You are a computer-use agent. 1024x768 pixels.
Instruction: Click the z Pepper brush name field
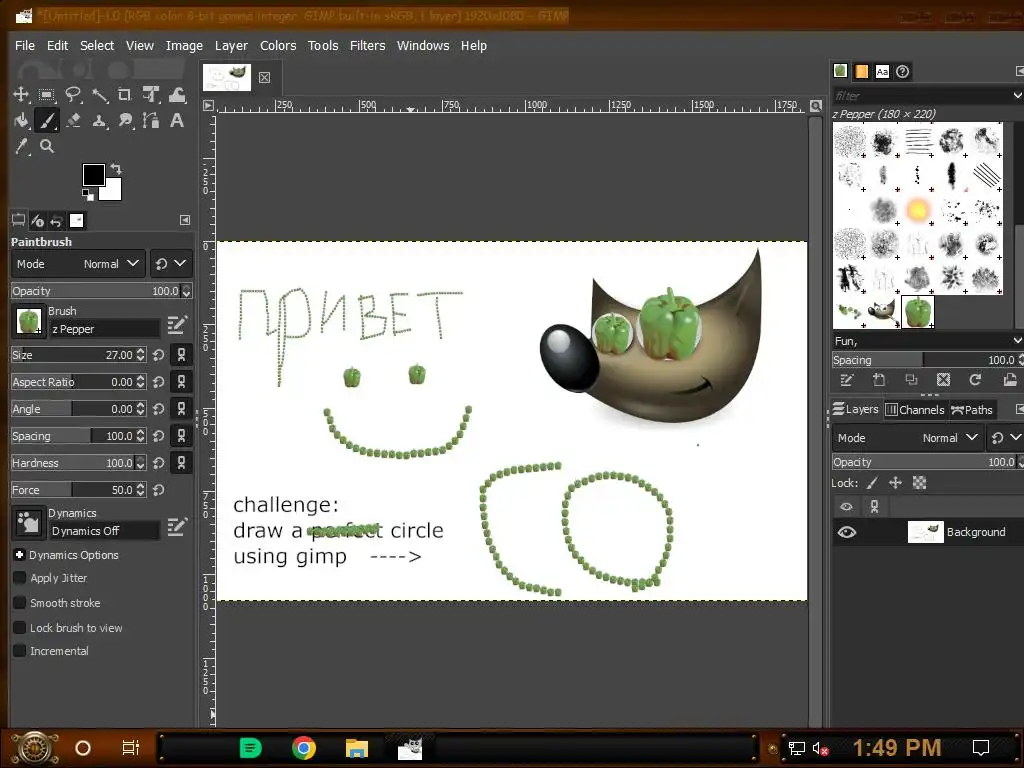[104, 329]
